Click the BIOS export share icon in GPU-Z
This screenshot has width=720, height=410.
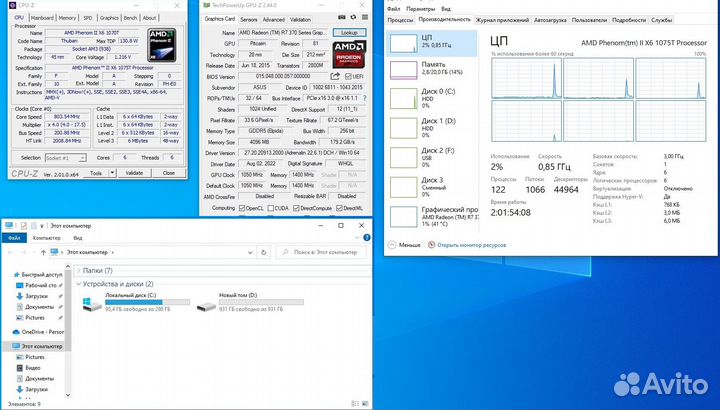(335, 76)
